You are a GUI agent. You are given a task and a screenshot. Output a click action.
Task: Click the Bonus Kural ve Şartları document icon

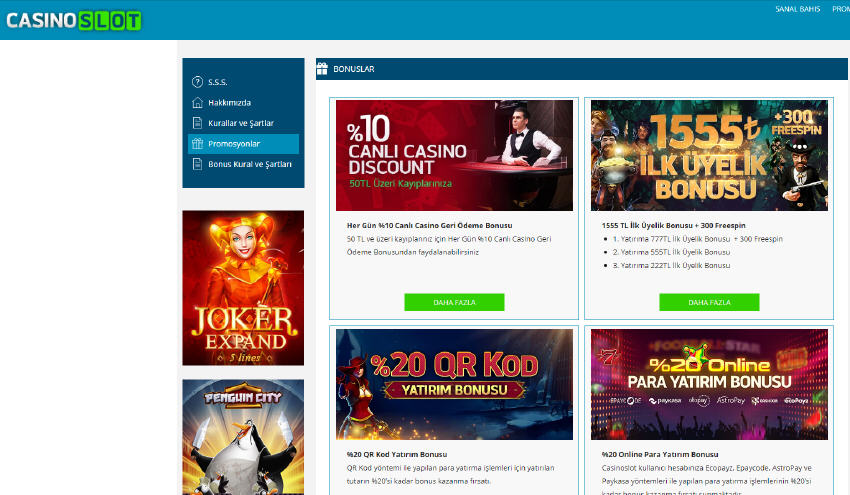[197, 164]
